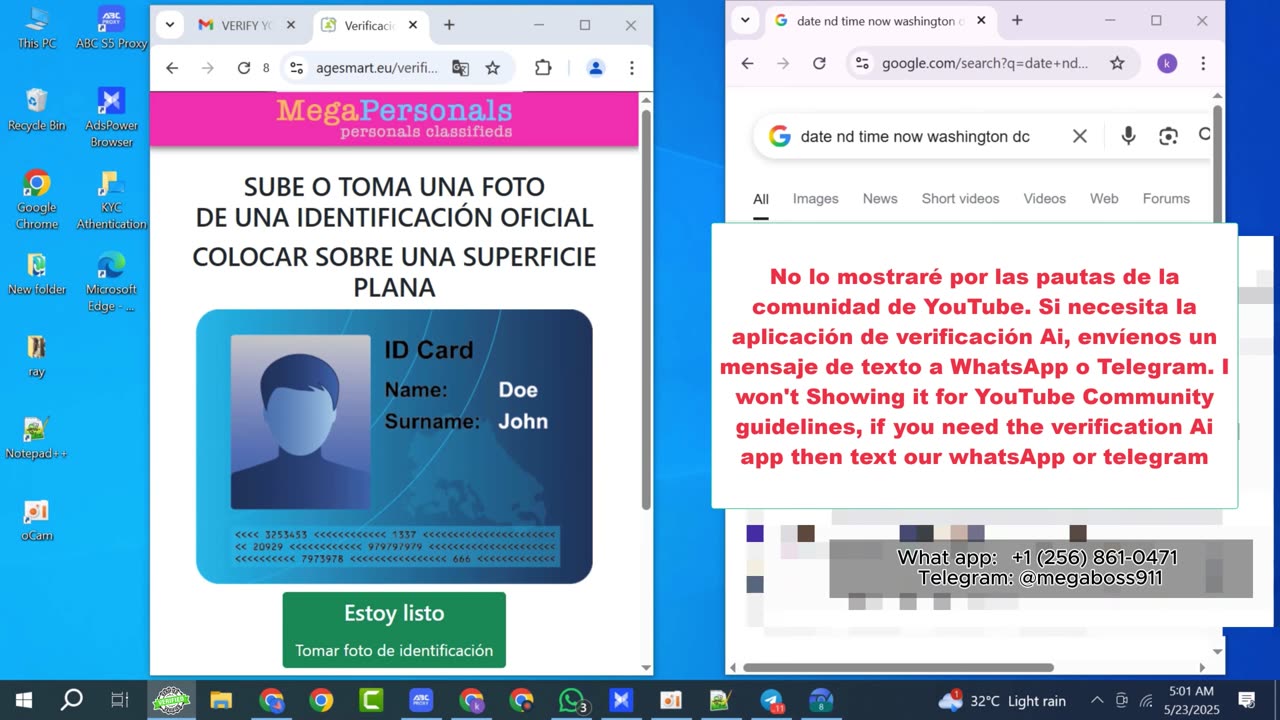This screenshot has width=1280, height=720.
Task: Open taskbar search magnifier
Action: pos(72,700)
